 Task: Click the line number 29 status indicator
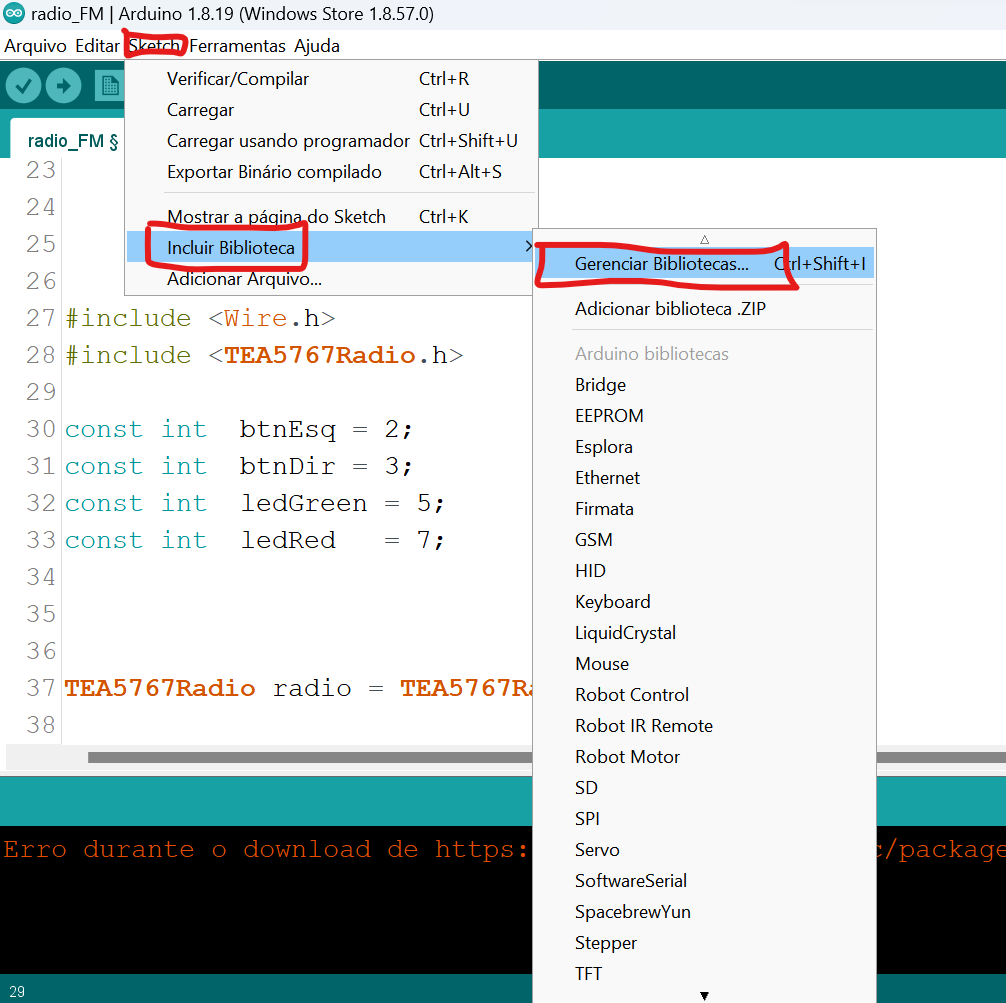[x=17, y=991]
